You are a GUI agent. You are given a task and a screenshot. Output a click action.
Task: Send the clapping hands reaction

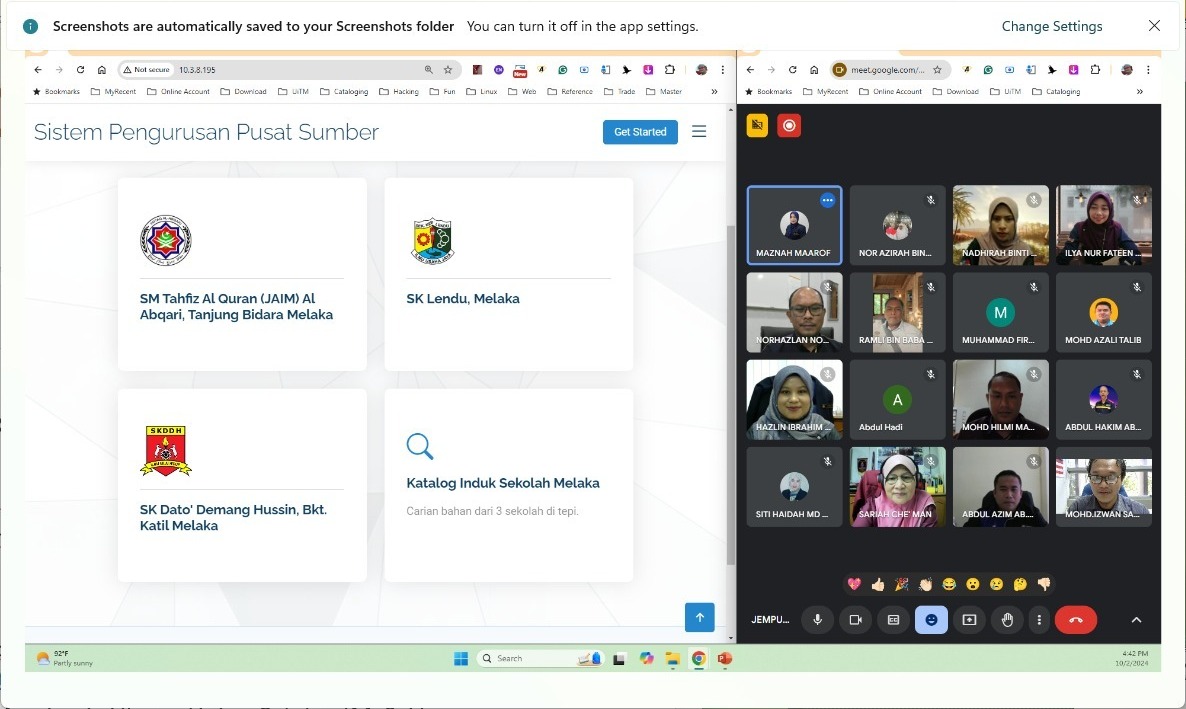click(x=925, y=584)
